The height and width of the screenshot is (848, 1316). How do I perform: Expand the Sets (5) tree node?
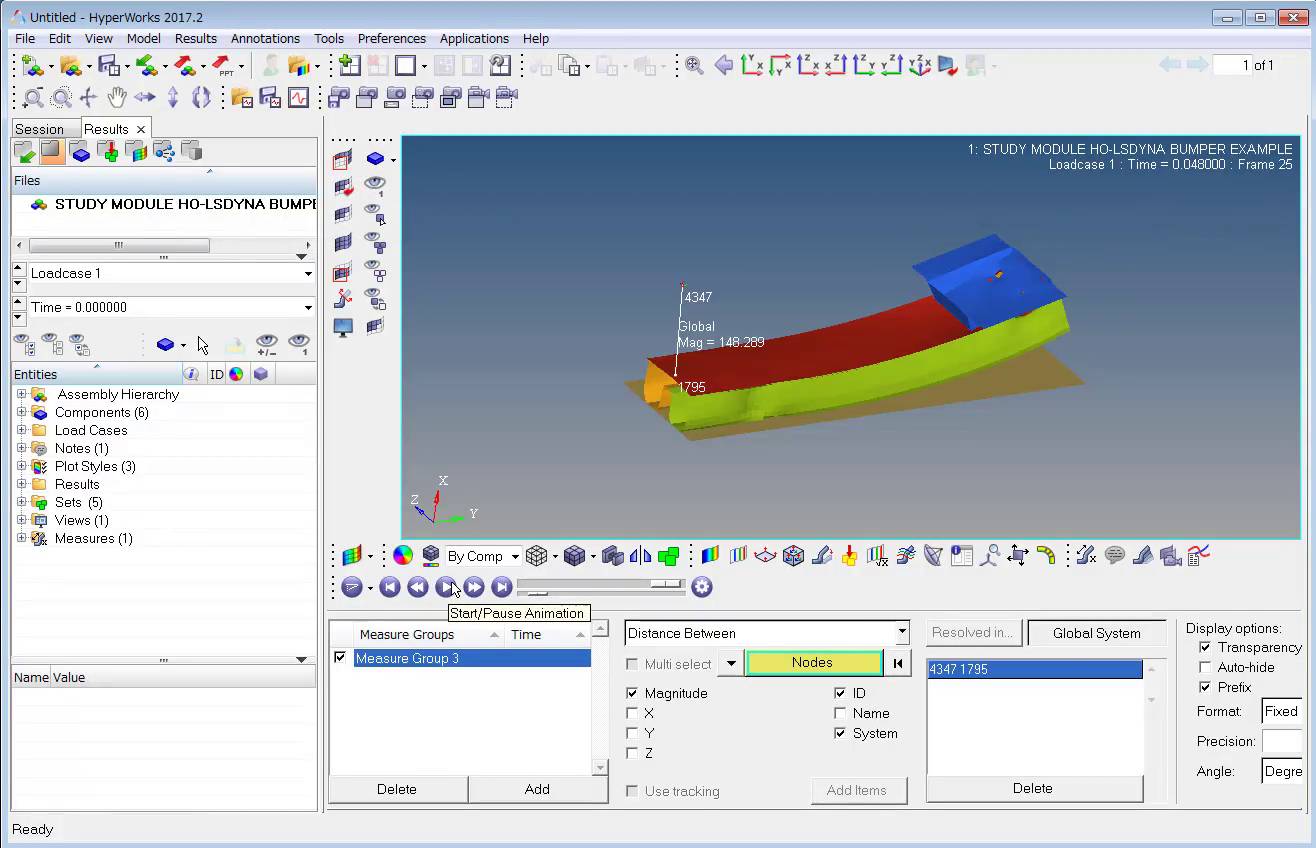[x=21, y=502]
